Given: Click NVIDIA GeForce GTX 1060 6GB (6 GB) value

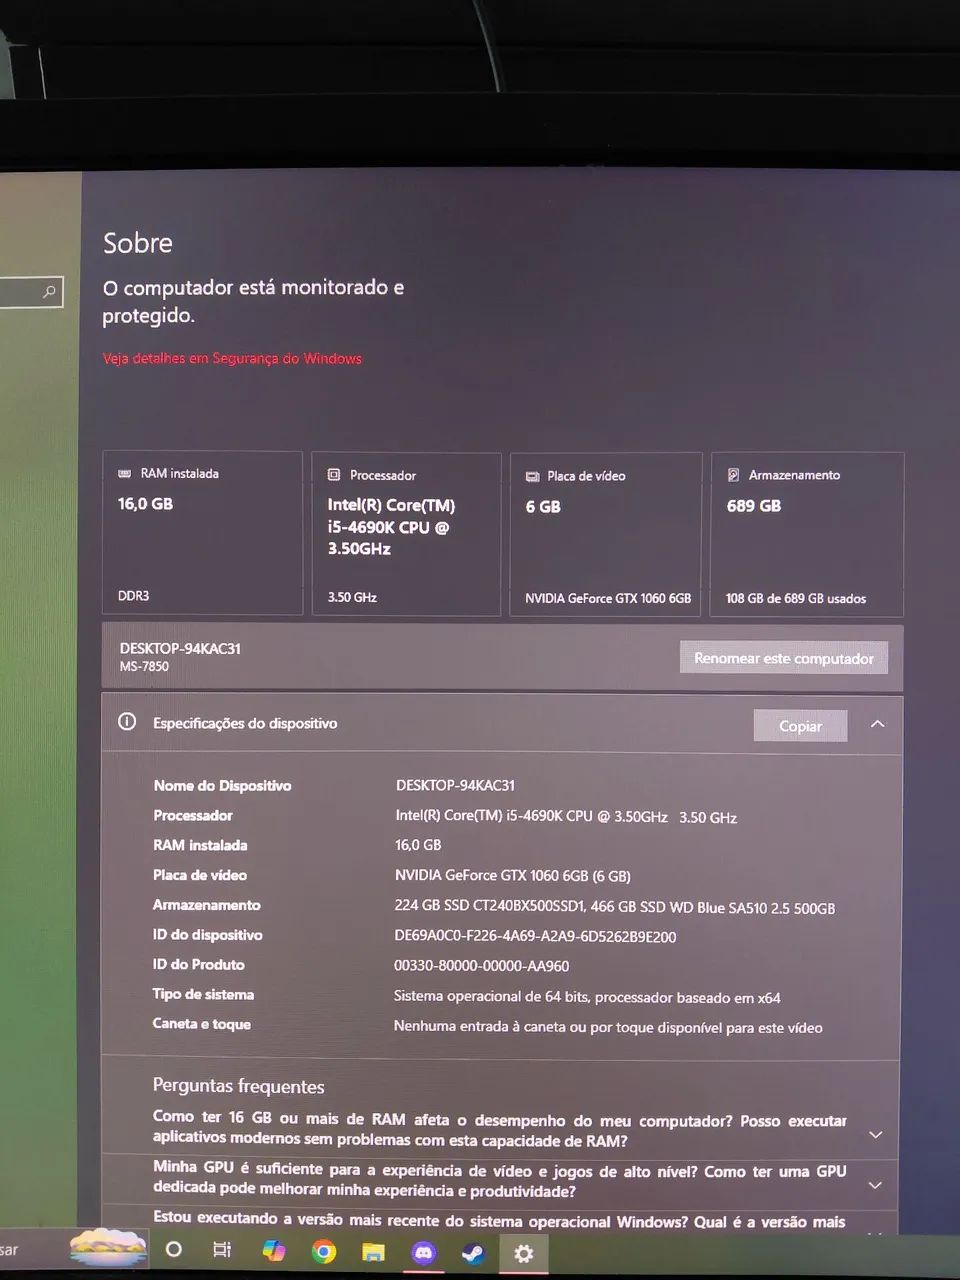Looking at the screenshot, I should [x=512, y=876].
